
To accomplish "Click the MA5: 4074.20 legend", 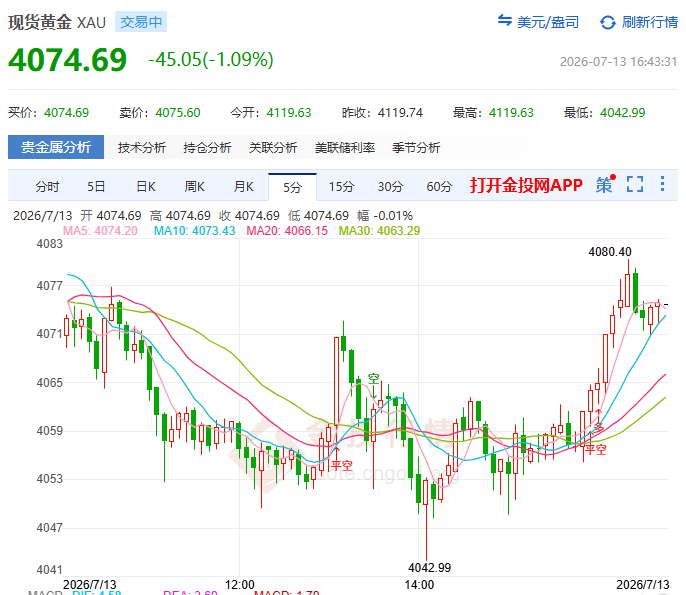I will click(100, 231).
